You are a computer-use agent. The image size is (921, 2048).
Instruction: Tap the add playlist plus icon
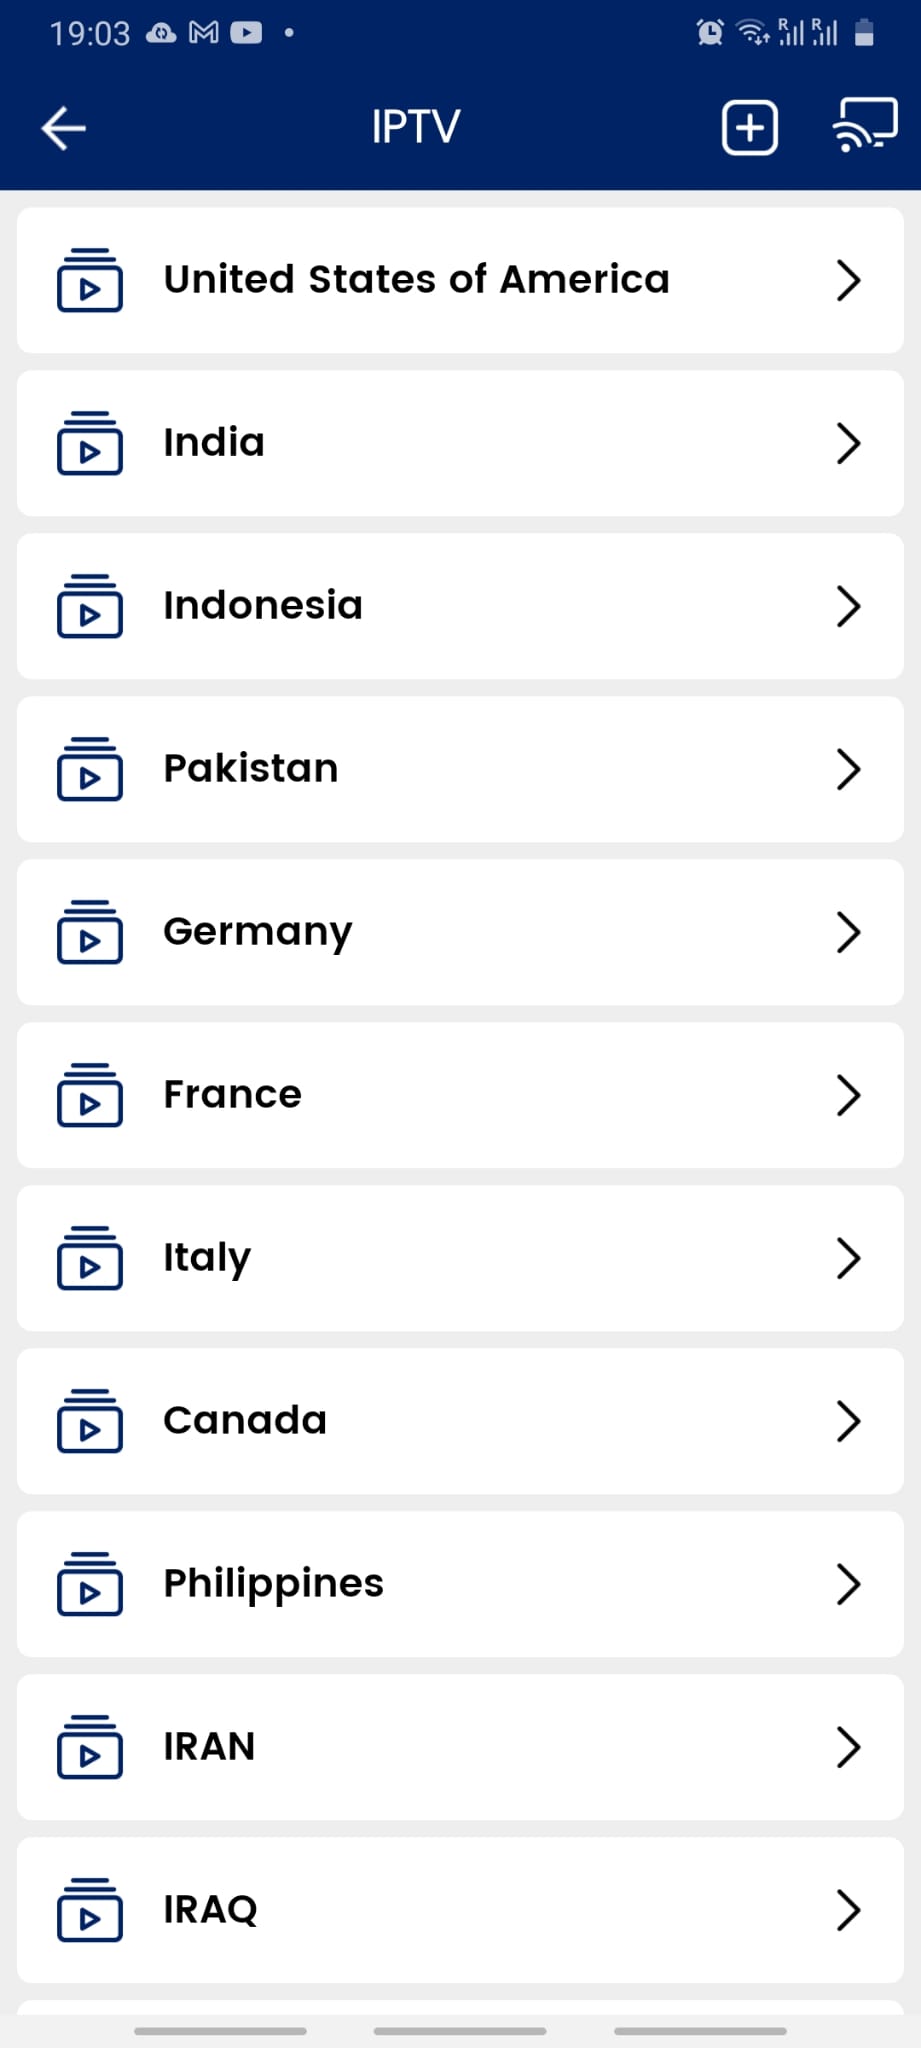749,128
